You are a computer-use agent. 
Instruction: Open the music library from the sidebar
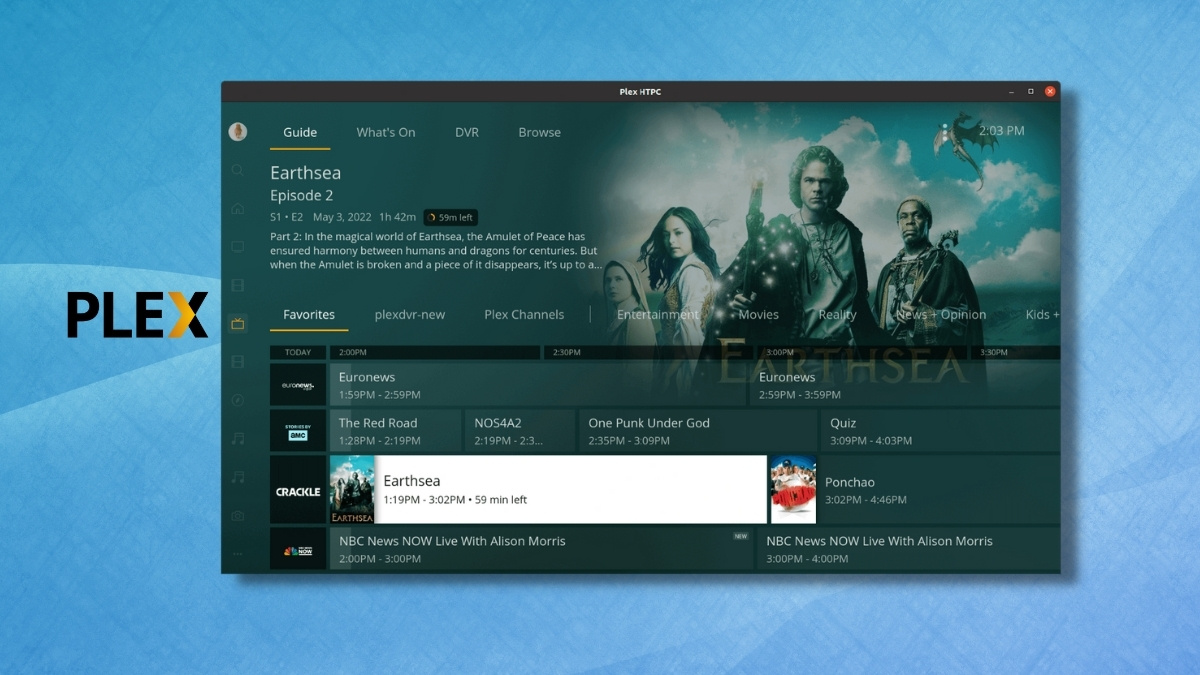[237, 437]
